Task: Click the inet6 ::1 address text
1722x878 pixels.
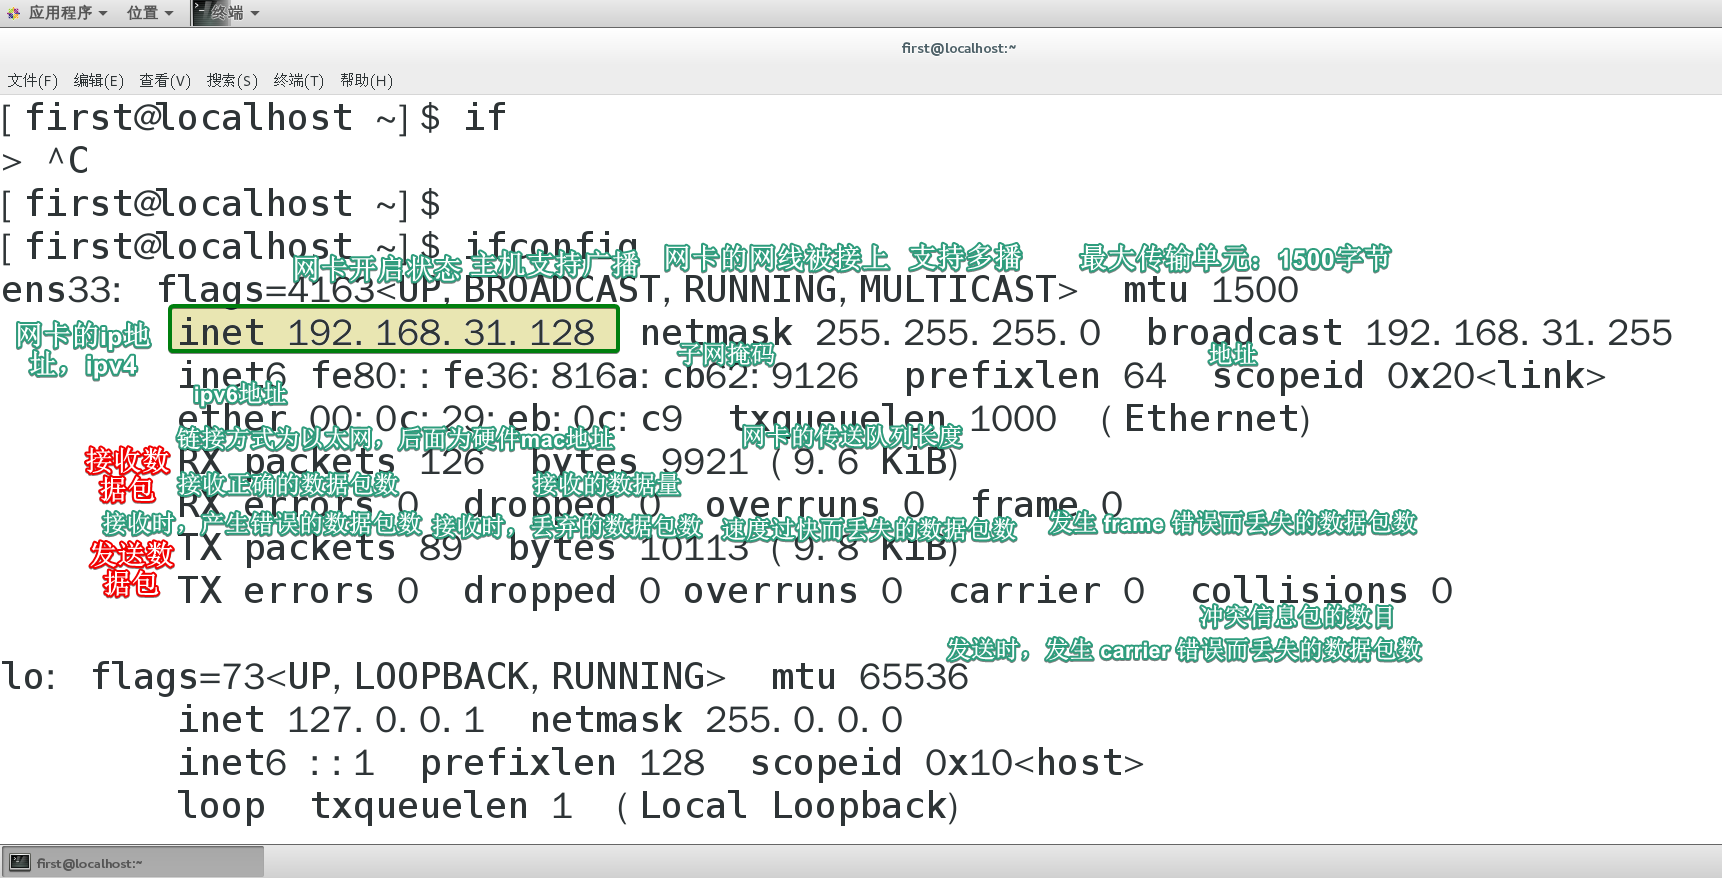Action: [277, 763]
